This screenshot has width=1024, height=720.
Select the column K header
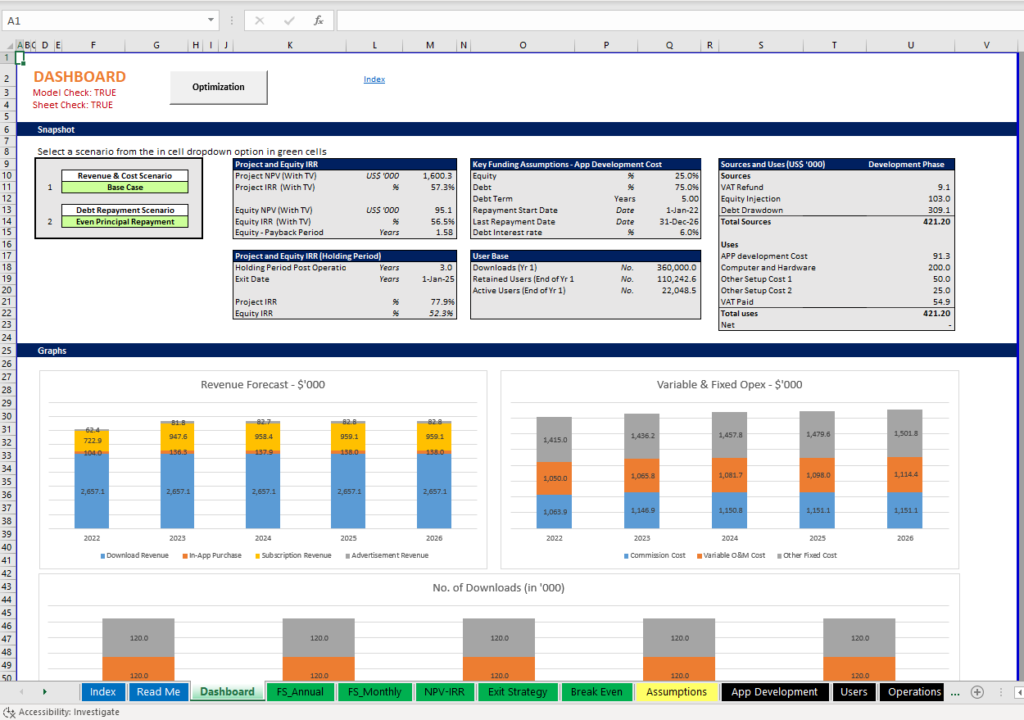(290, 45)
